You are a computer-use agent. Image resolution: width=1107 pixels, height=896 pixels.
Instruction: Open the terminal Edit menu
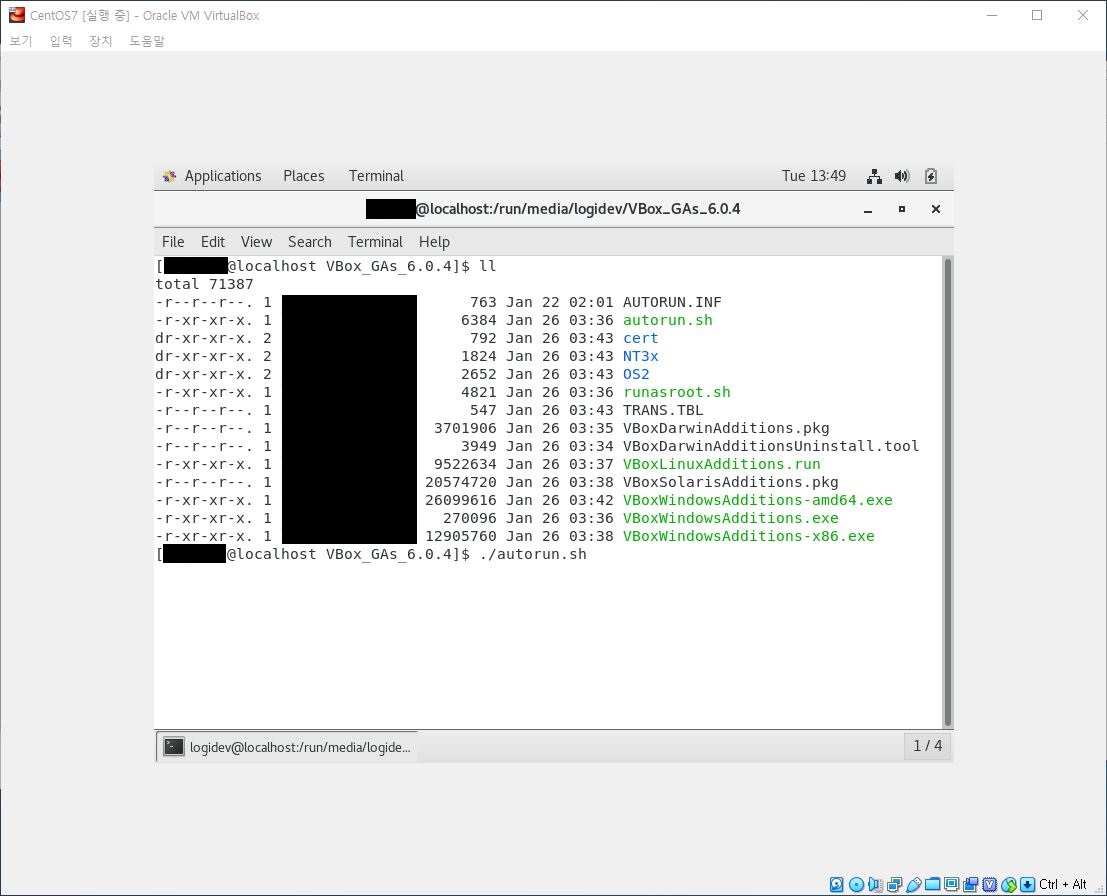pos(213,241)
